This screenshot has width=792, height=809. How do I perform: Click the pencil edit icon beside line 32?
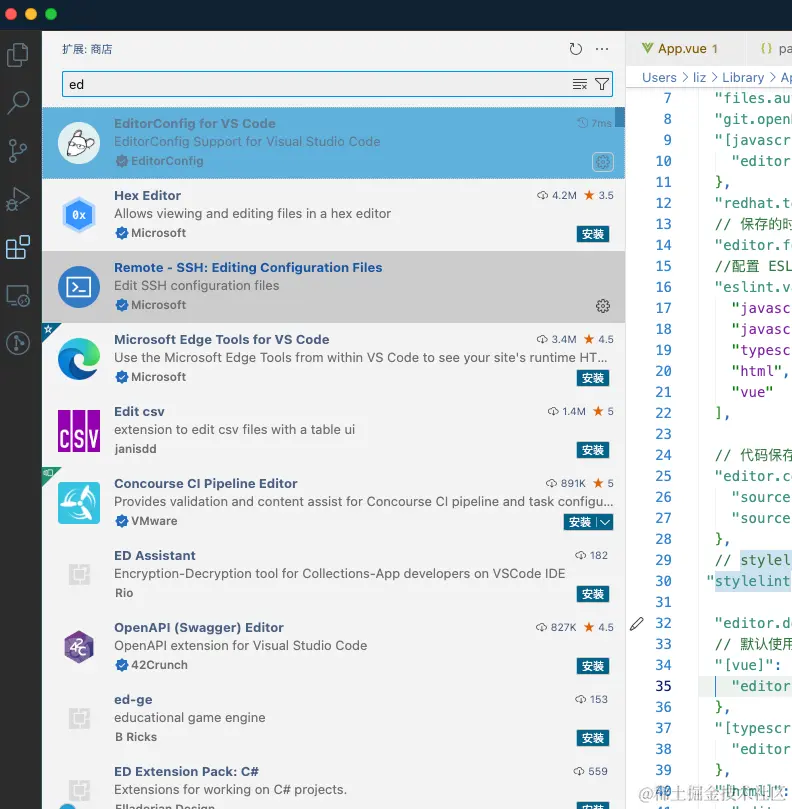click(x=637, y=624)
